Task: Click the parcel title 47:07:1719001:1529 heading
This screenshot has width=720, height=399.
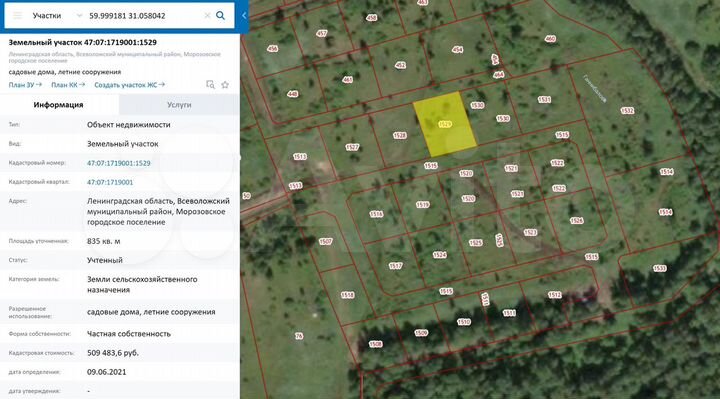Action: 83,42
